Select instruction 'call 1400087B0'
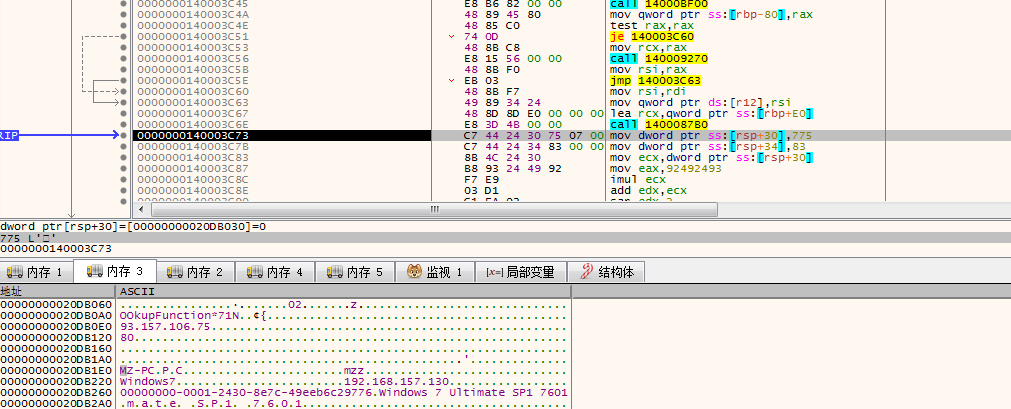Image resolution: width=1011 pixels, height=409 pixels. pyautogui.click(x=659, y=125)
